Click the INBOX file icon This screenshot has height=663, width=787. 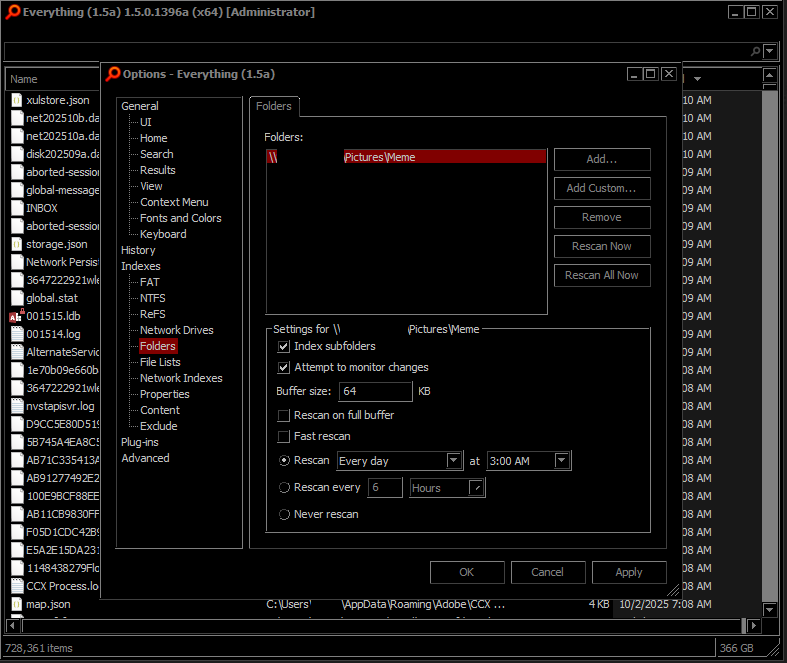point(16,208)
